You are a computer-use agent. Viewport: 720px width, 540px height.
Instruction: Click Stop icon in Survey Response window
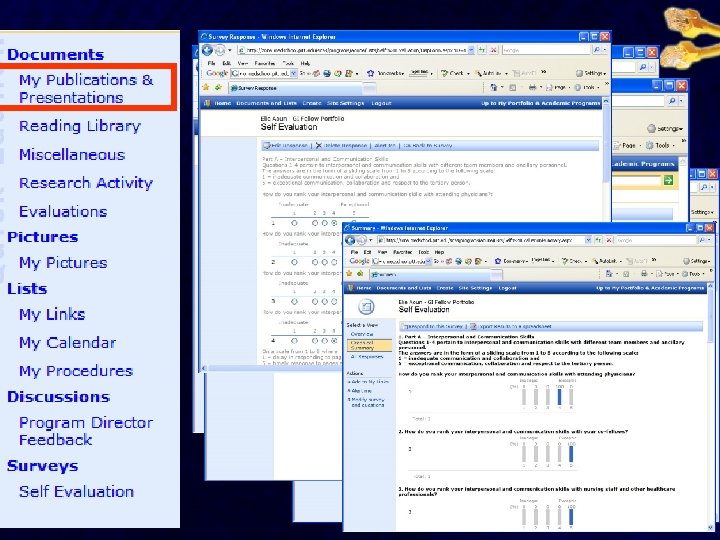click(x=494, y=50)
